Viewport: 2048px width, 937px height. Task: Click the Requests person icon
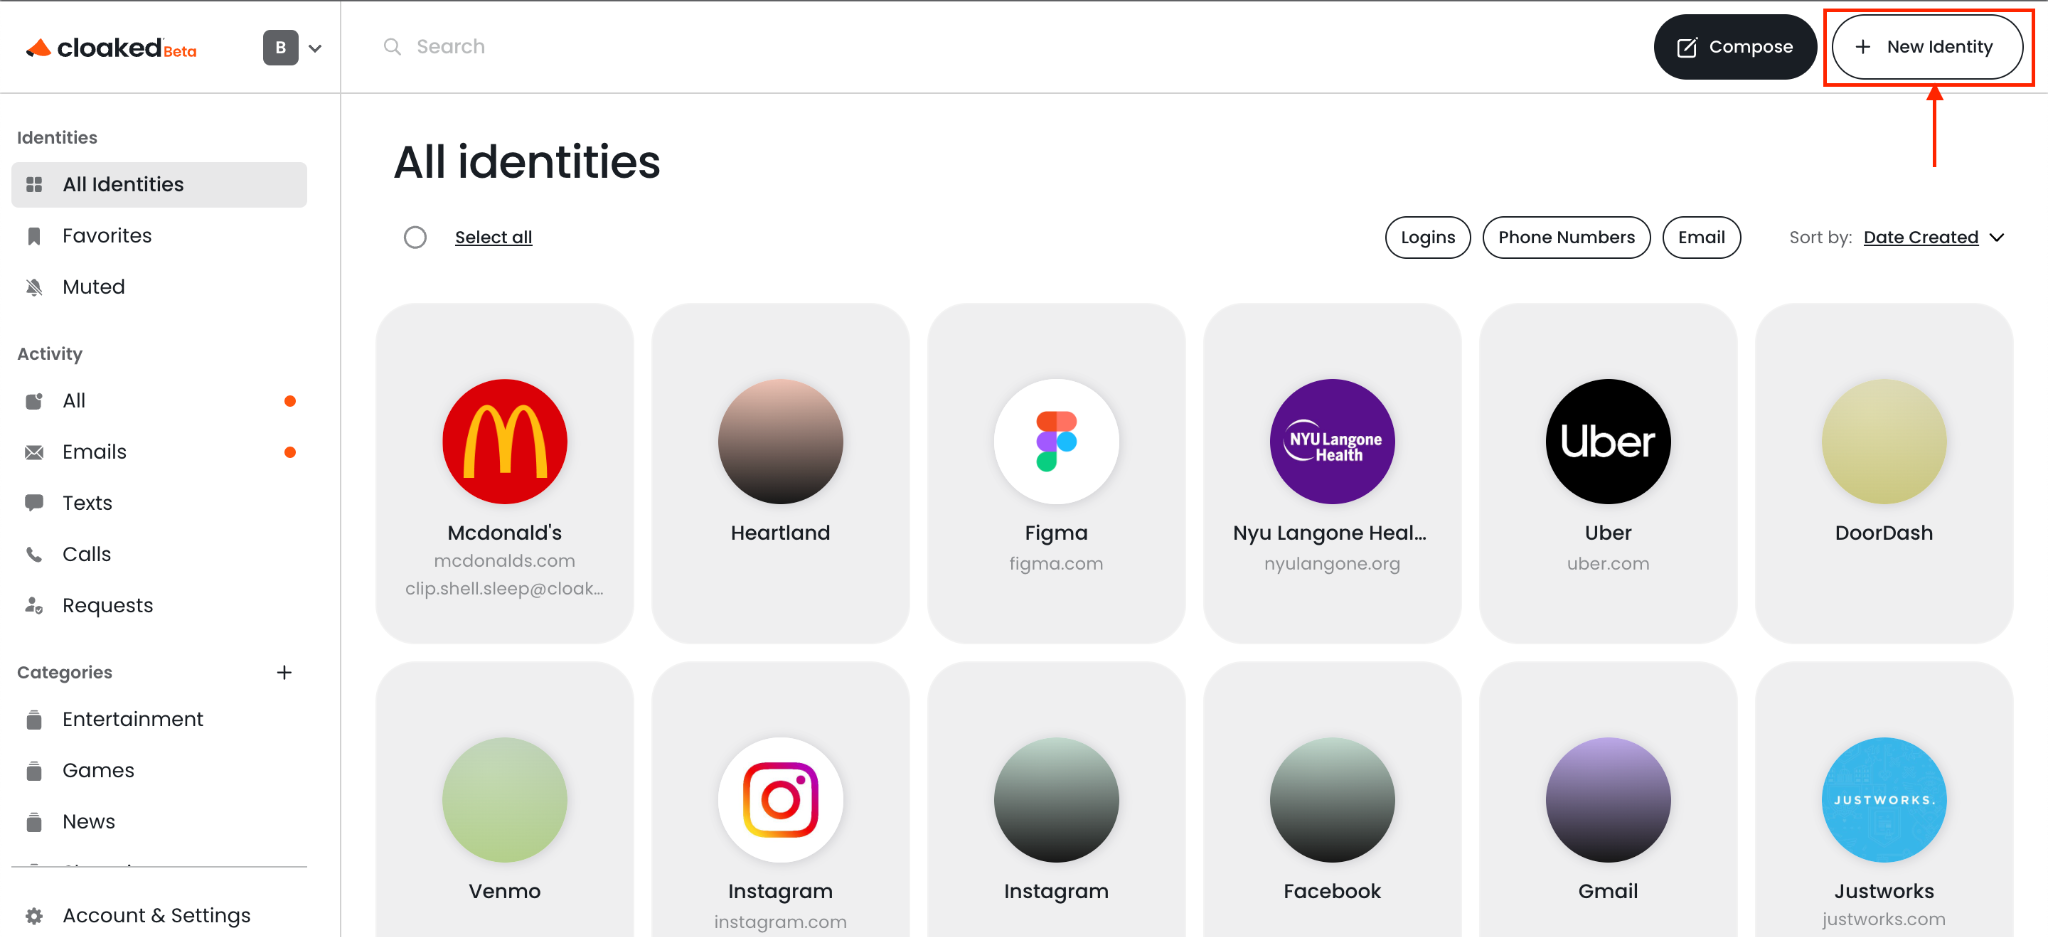pyautogui.click(x=34, y=605)
